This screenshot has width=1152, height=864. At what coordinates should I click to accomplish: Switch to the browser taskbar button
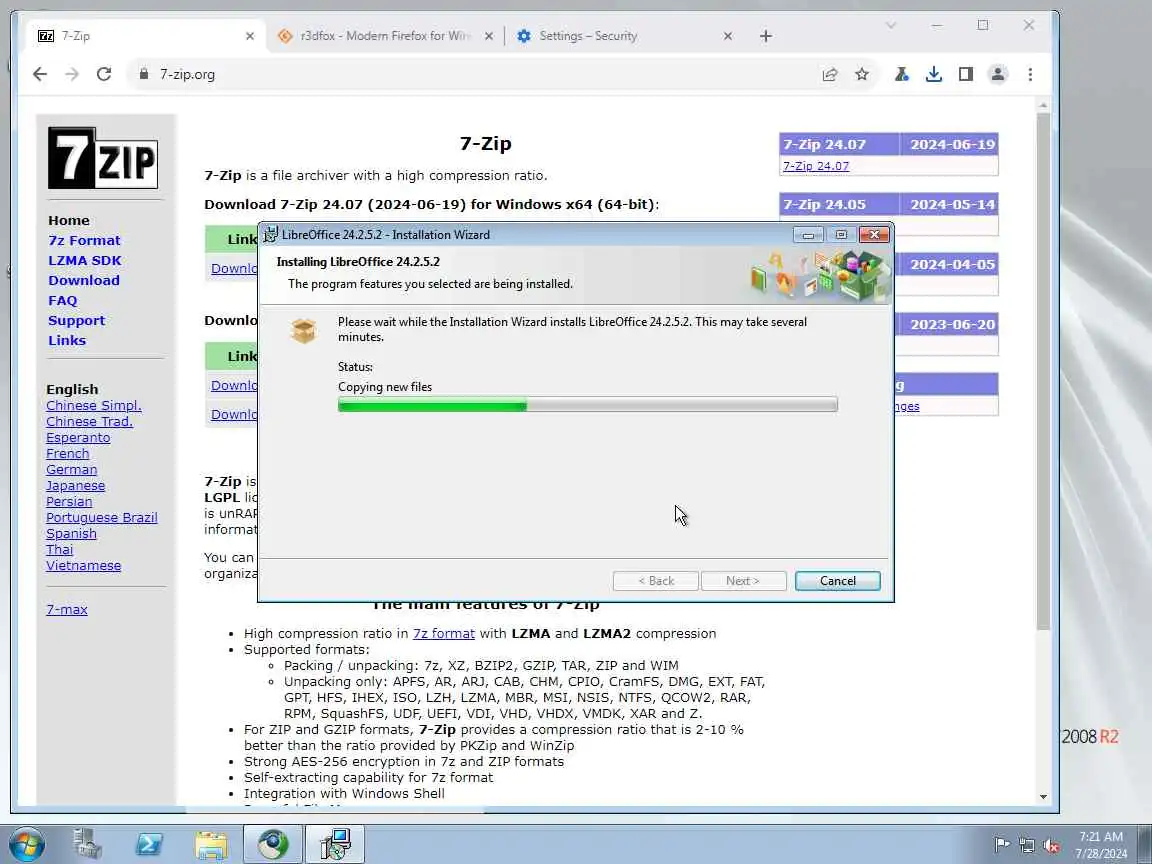pyautogui.click(x=273, y=843)
